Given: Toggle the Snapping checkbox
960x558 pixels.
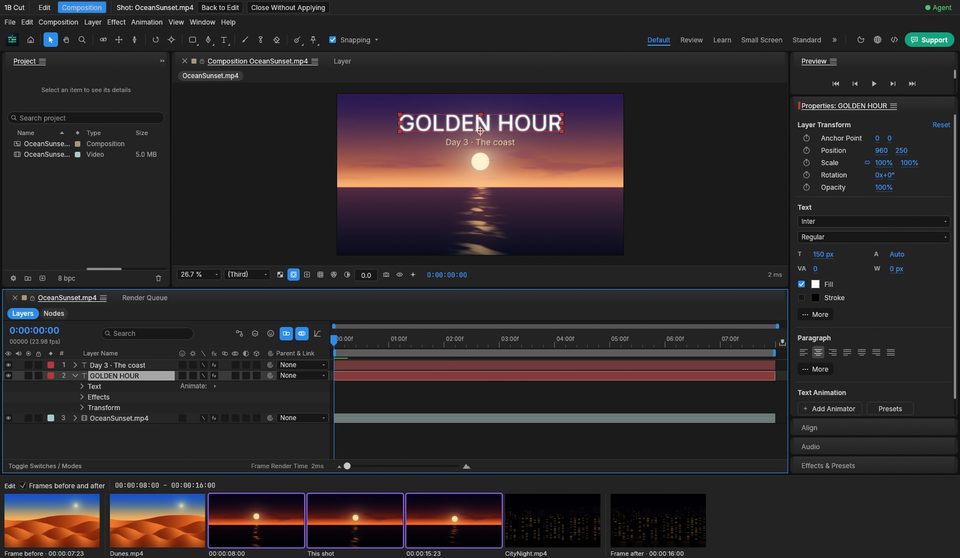Looking at the screenshot, I should (x=332, y=40).
